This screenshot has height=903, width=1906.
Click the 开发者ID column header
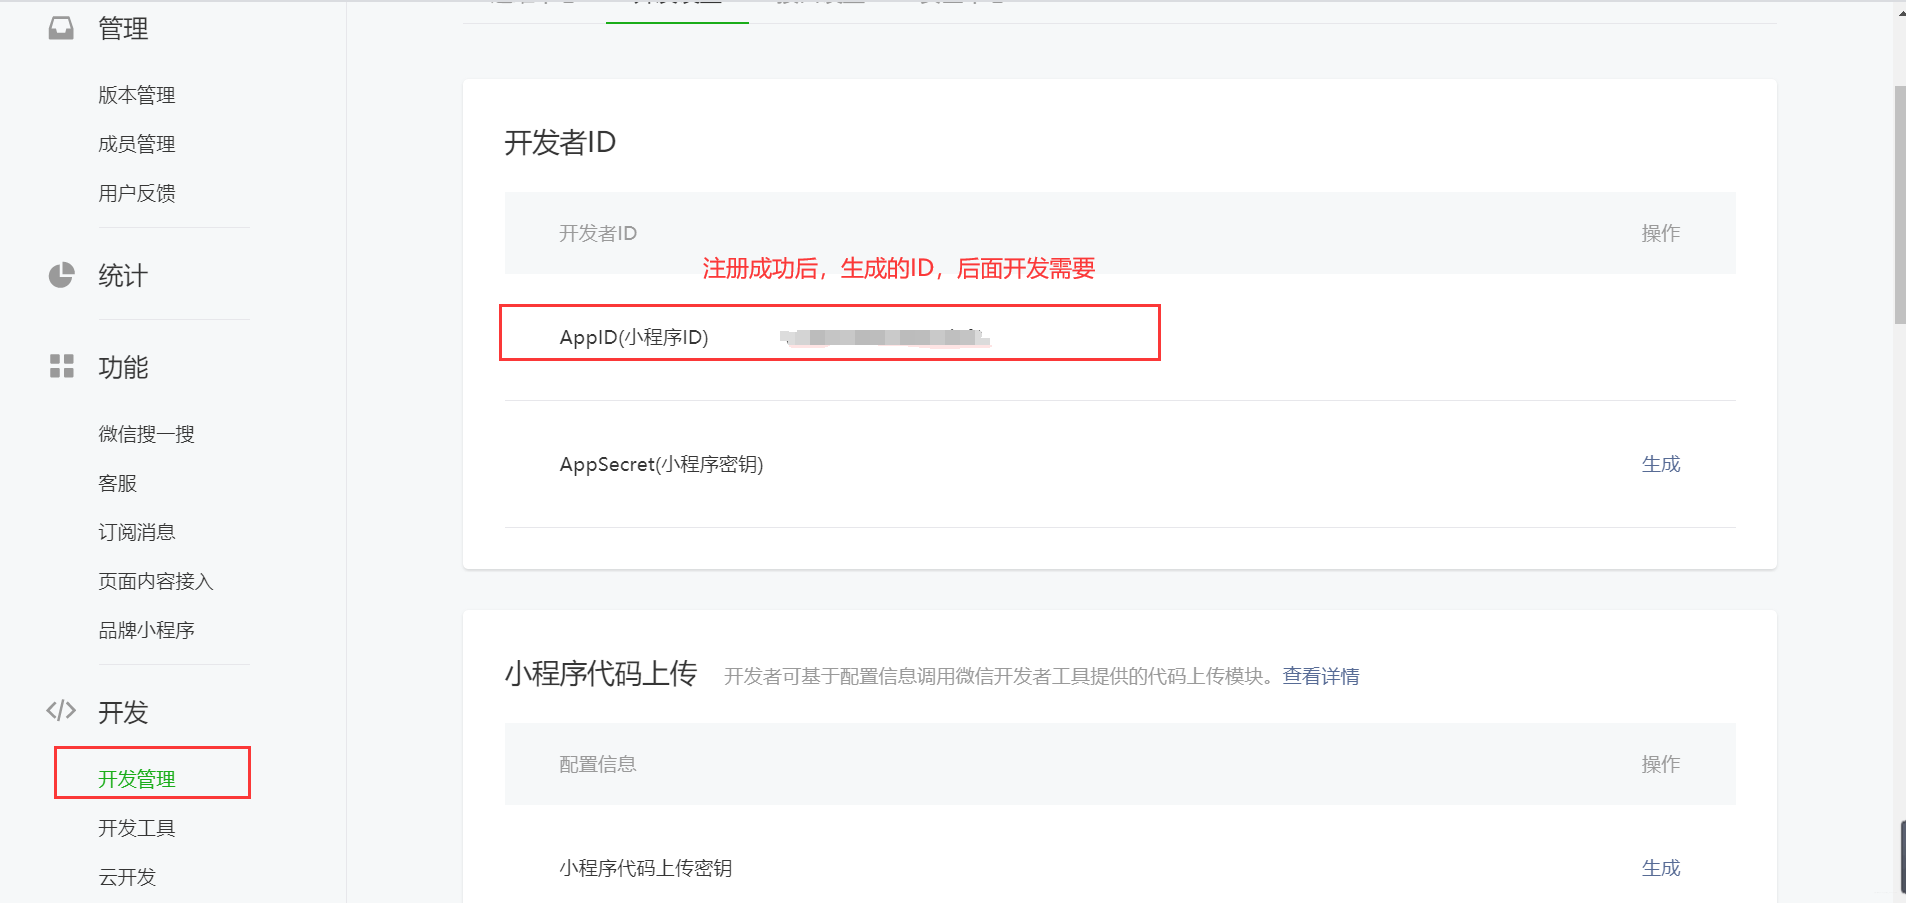click(598, 233)
